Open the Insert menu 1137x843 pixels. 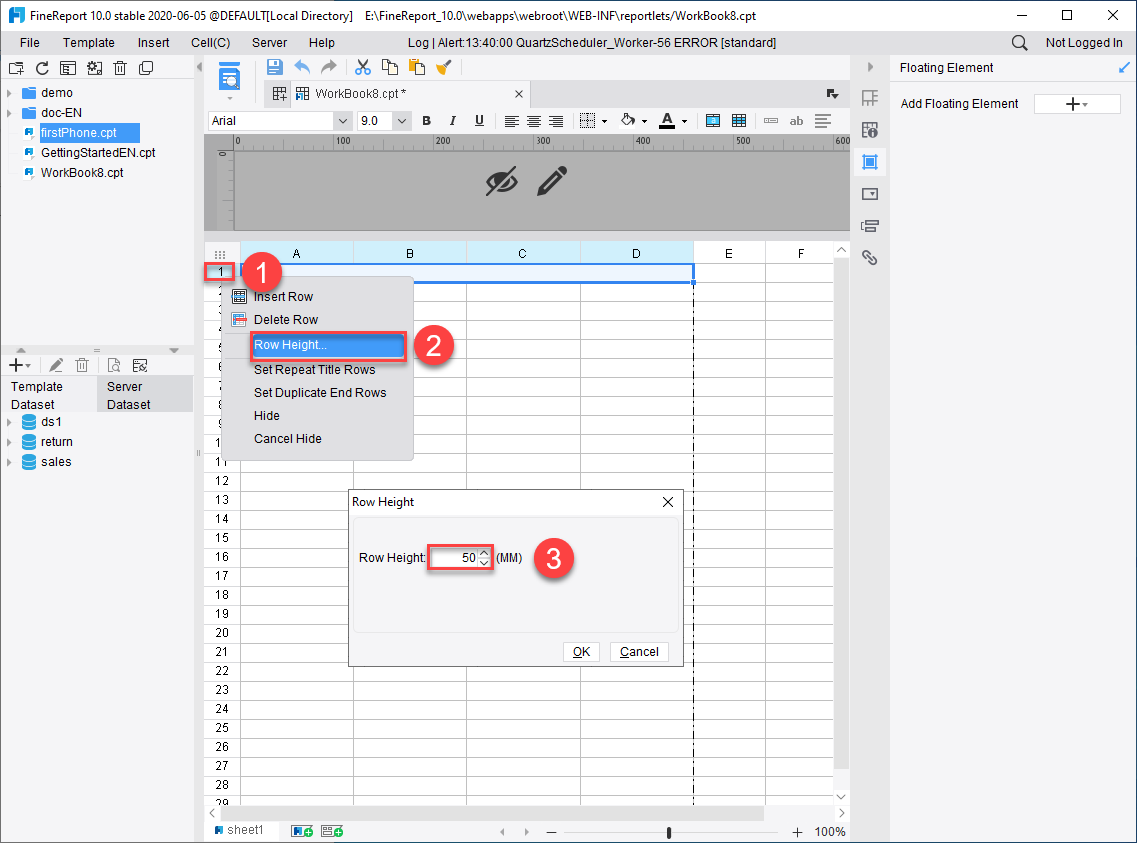pos(154,43)
